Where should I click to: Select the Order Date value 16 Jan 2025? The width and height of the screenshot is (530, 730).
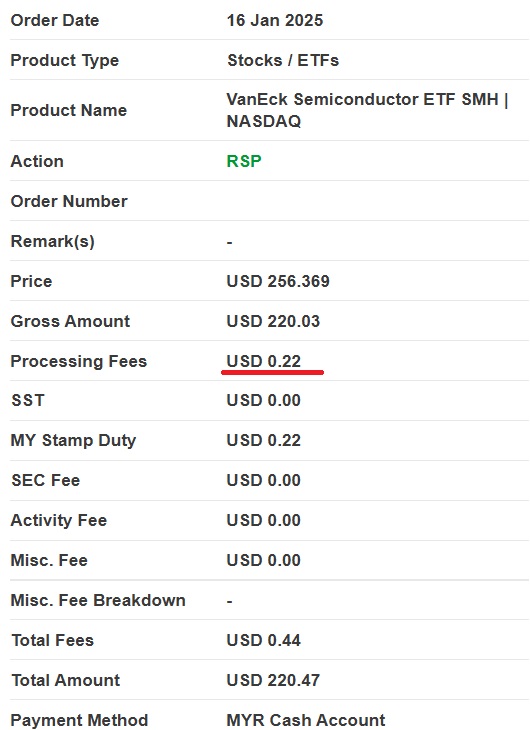274,20
